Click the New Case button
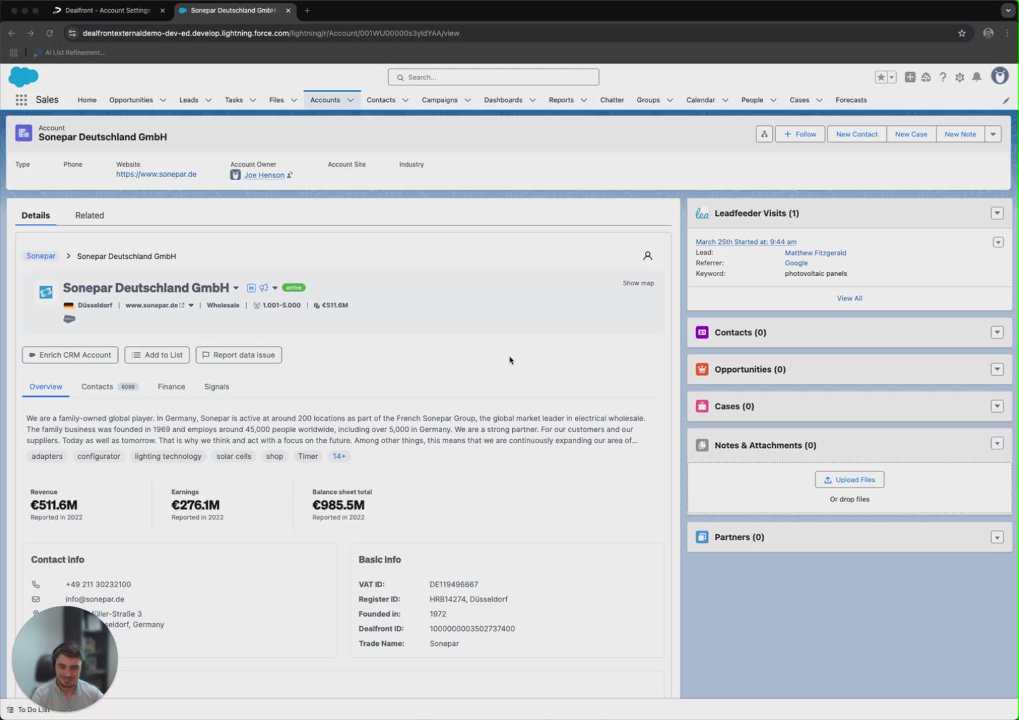This screenshot has height=720, width=1019. pyautogui.click(x=910, y=134)
